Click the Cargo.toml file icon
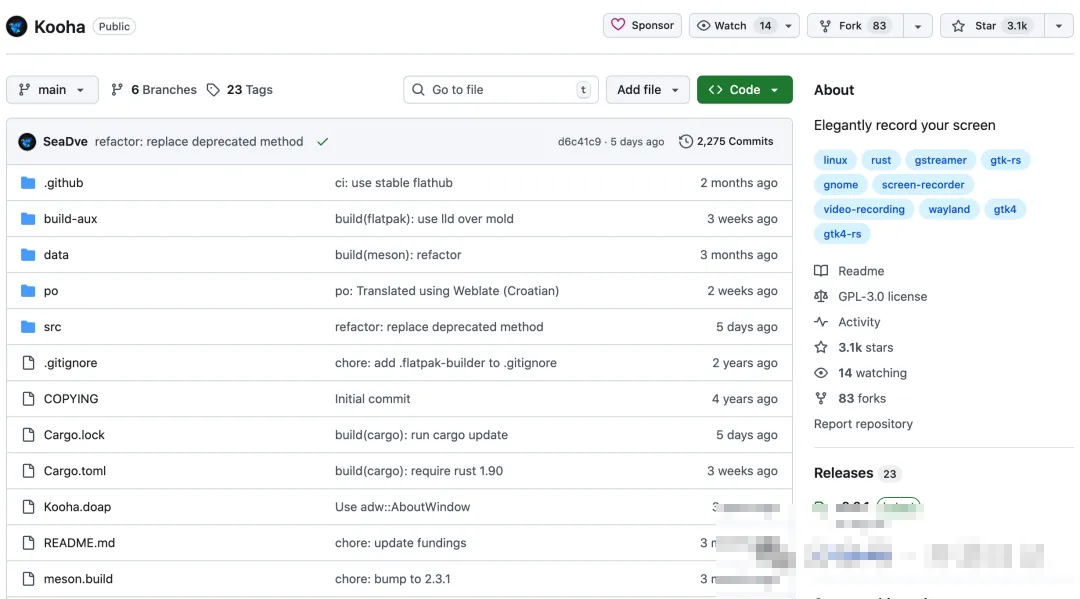 [x=28, y=471]
